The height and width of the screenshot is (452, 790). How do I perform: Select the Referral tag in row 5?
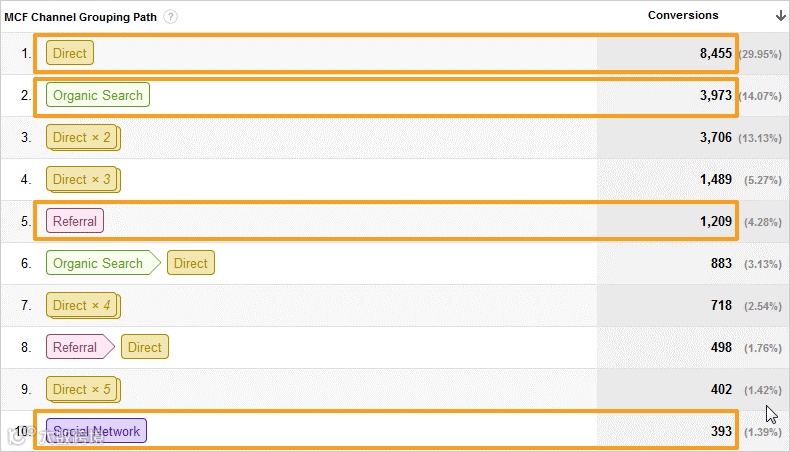pyautogui.click(x=75, y=221)
